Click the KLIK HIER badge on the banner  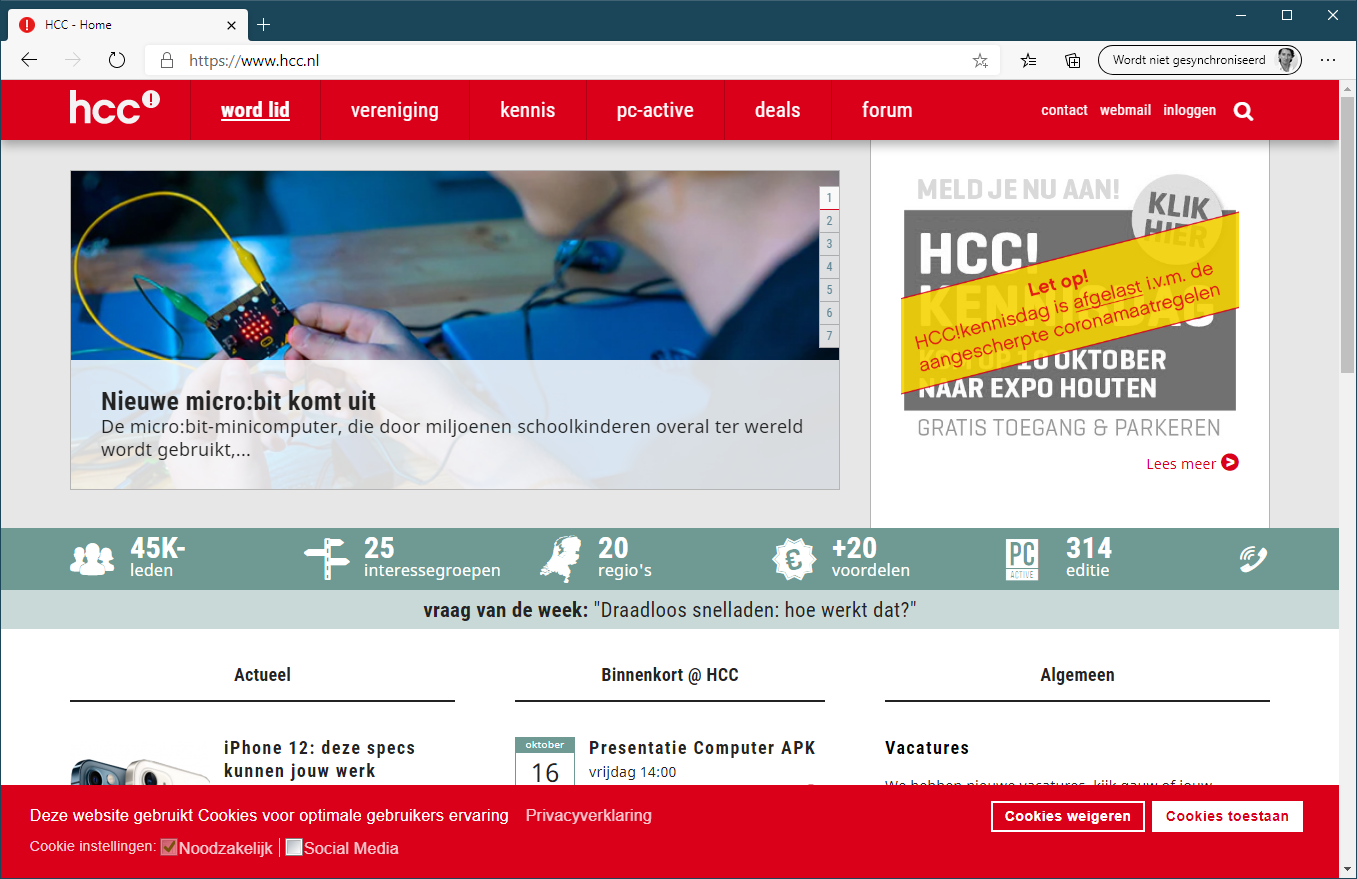pos(1178,218)
